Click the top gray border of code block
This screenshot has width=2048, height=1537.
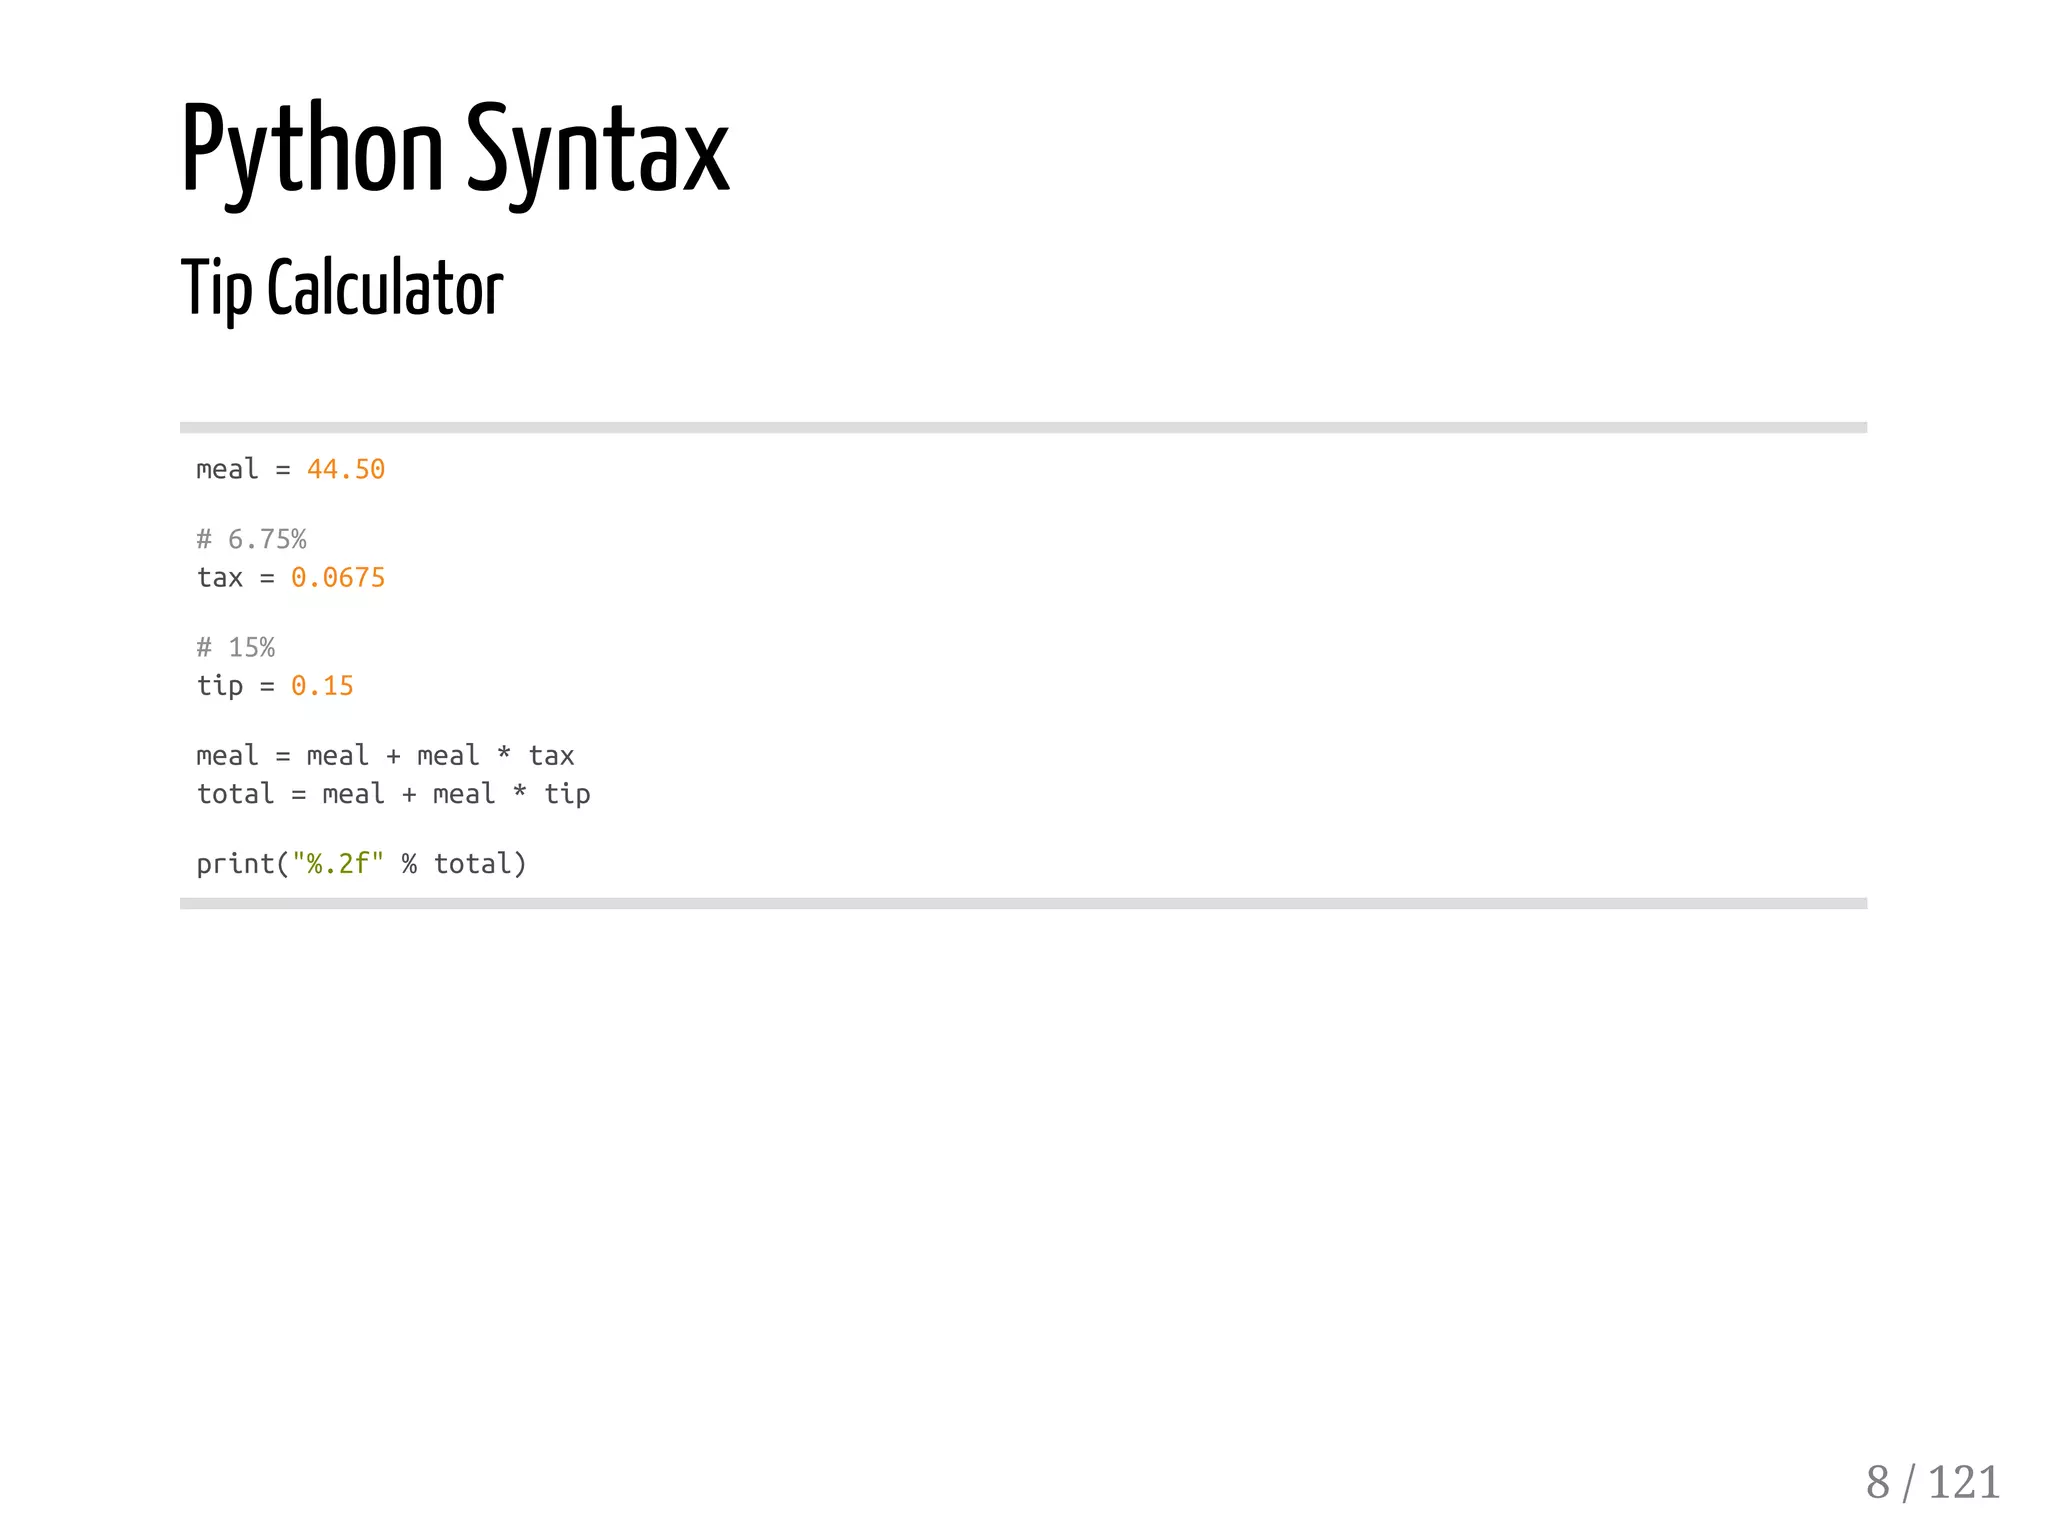tap(1022, 428)
